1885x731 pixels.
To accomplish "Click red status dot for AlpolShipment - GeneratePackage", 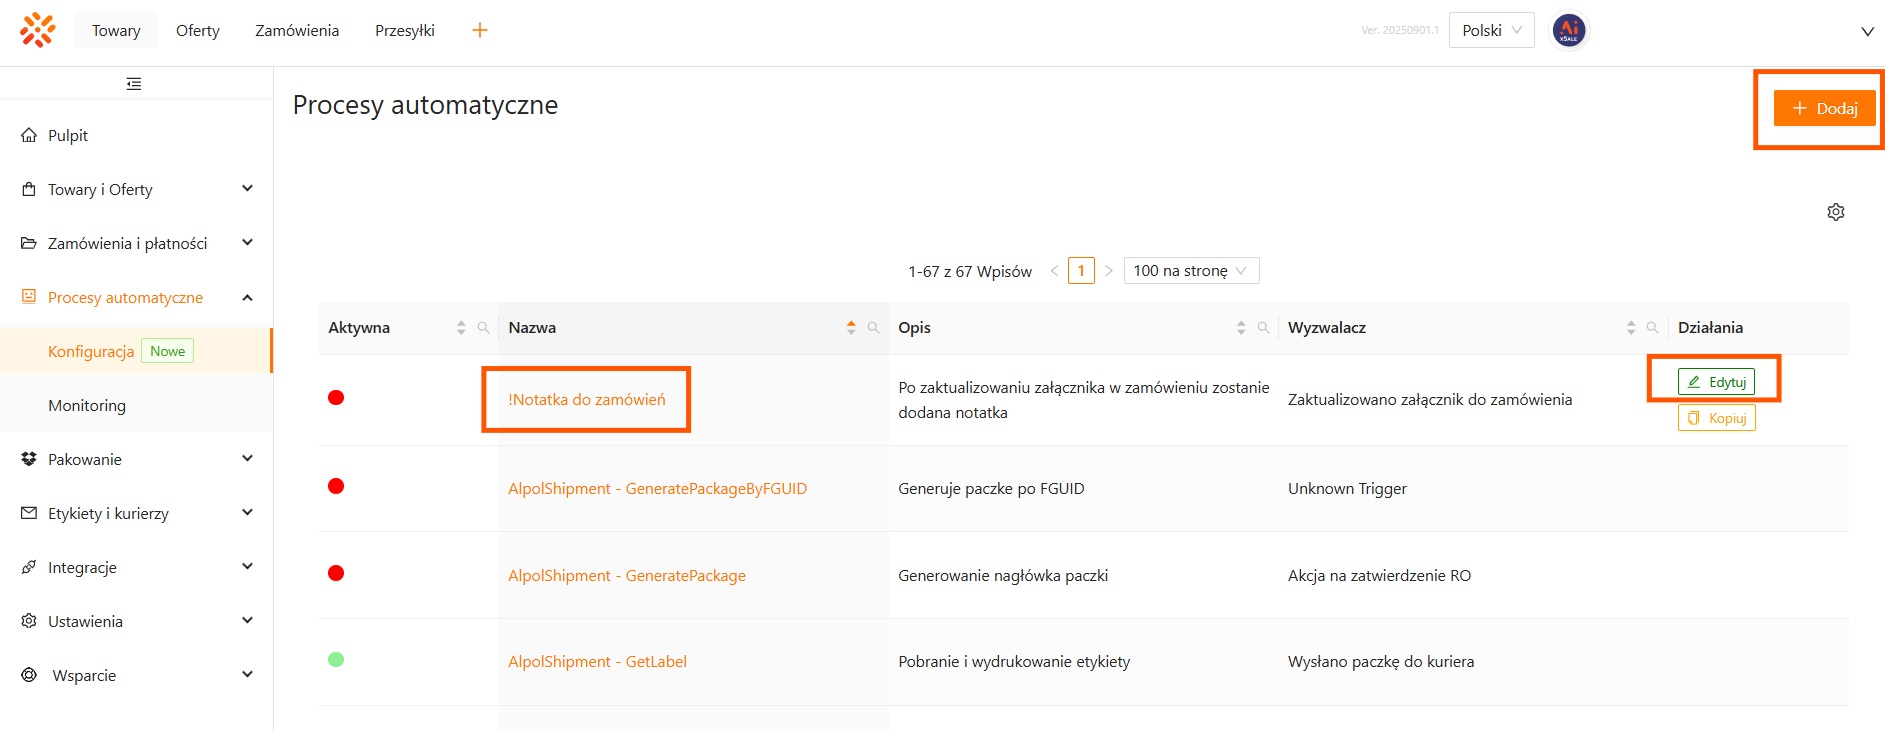I will (336, 573).
